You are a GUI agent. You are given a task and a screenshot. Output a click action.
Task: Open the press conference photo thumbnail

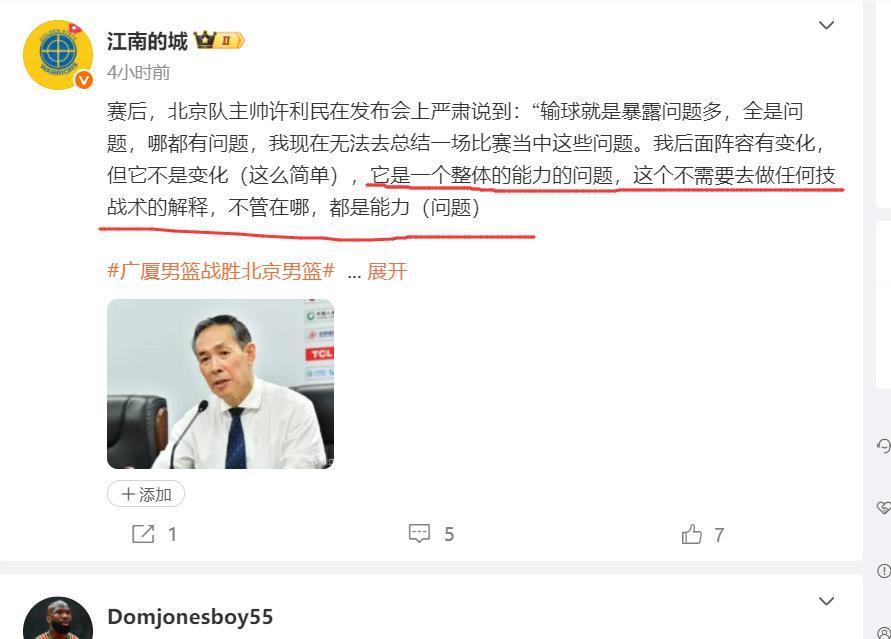point(220,384)
